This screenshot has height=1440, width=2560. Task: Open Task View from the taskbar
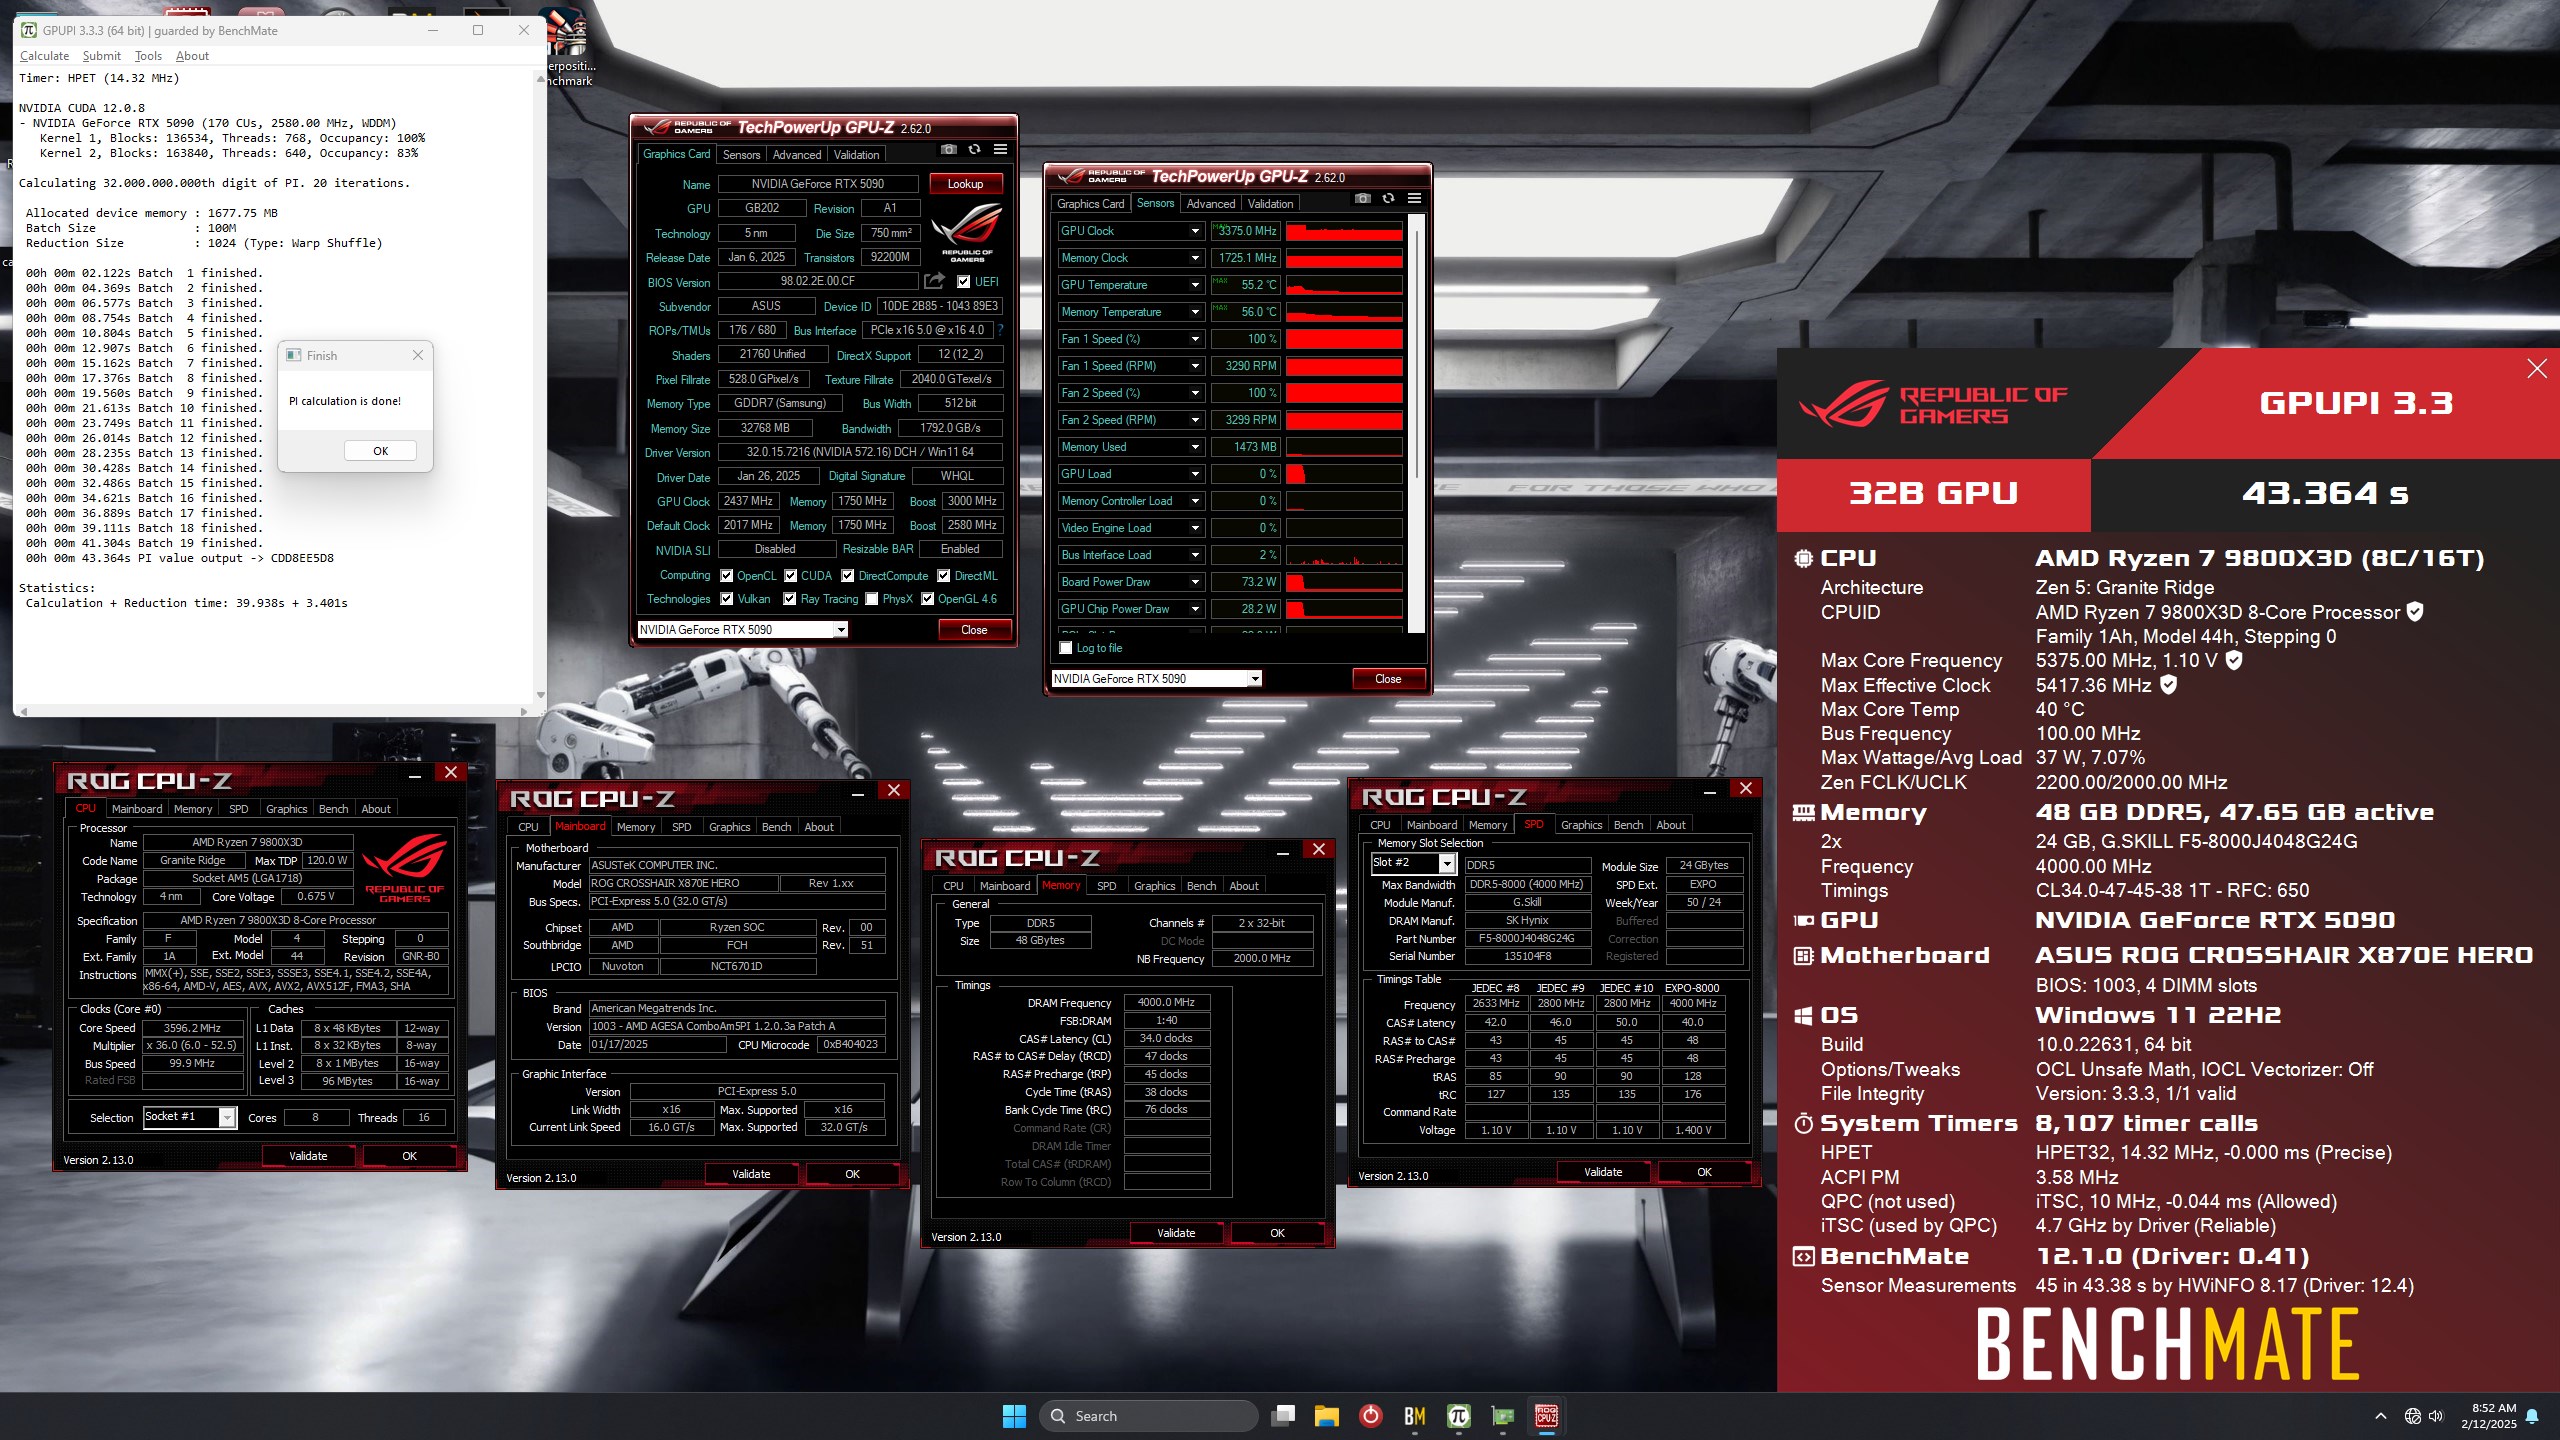point(1283,1416)
